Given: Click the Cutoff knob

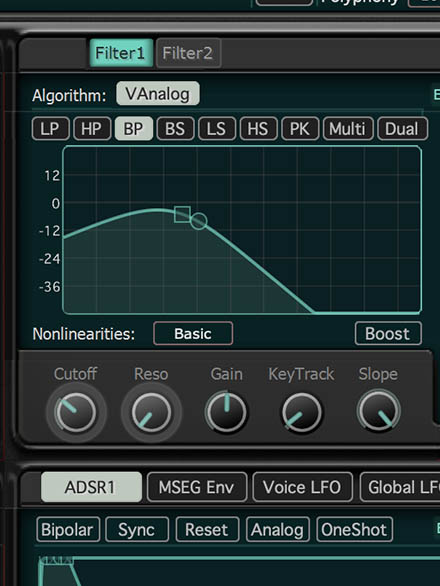Looking at the screenshot, I should pyautogui.click(x=76, y=413).
